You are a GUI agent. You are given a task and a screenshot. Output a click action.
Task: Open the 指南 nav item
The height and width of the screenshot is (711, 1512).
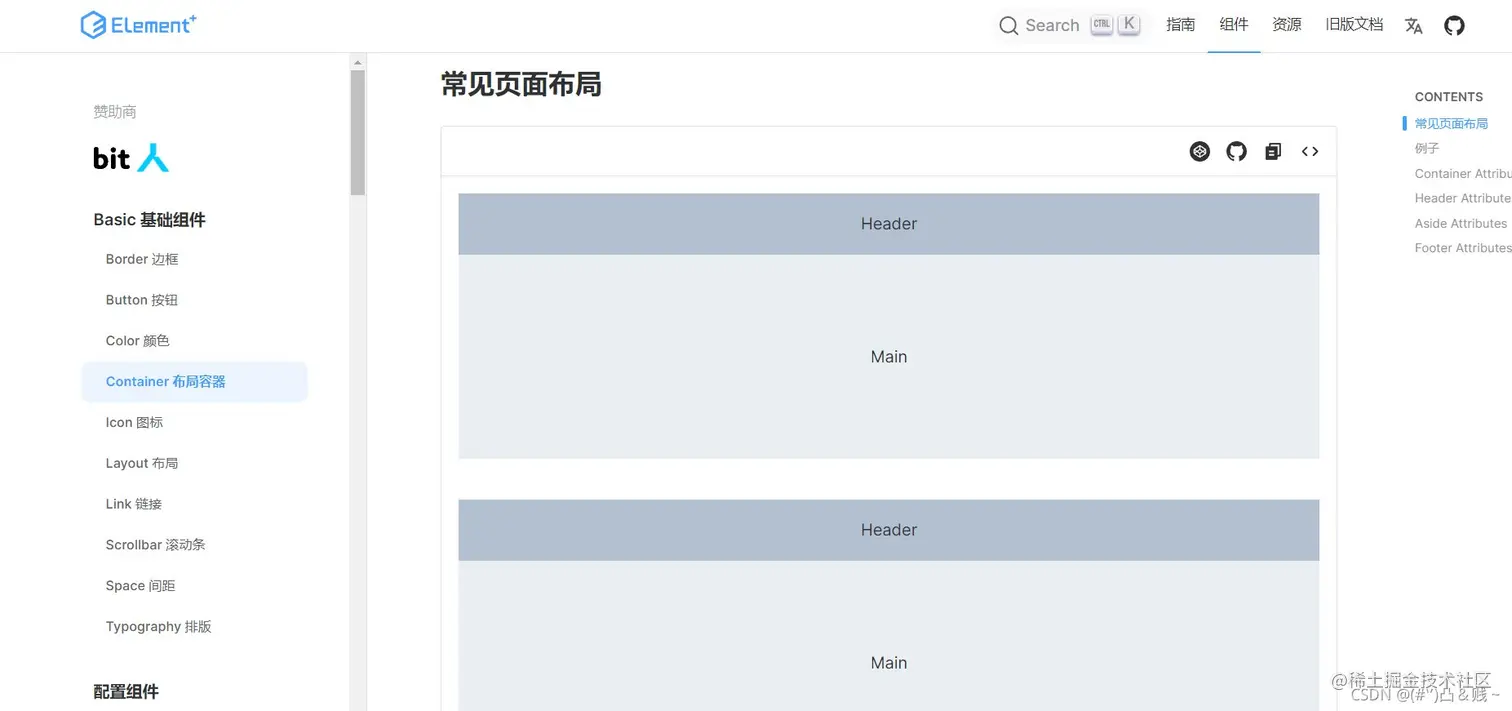[1181, 25]
